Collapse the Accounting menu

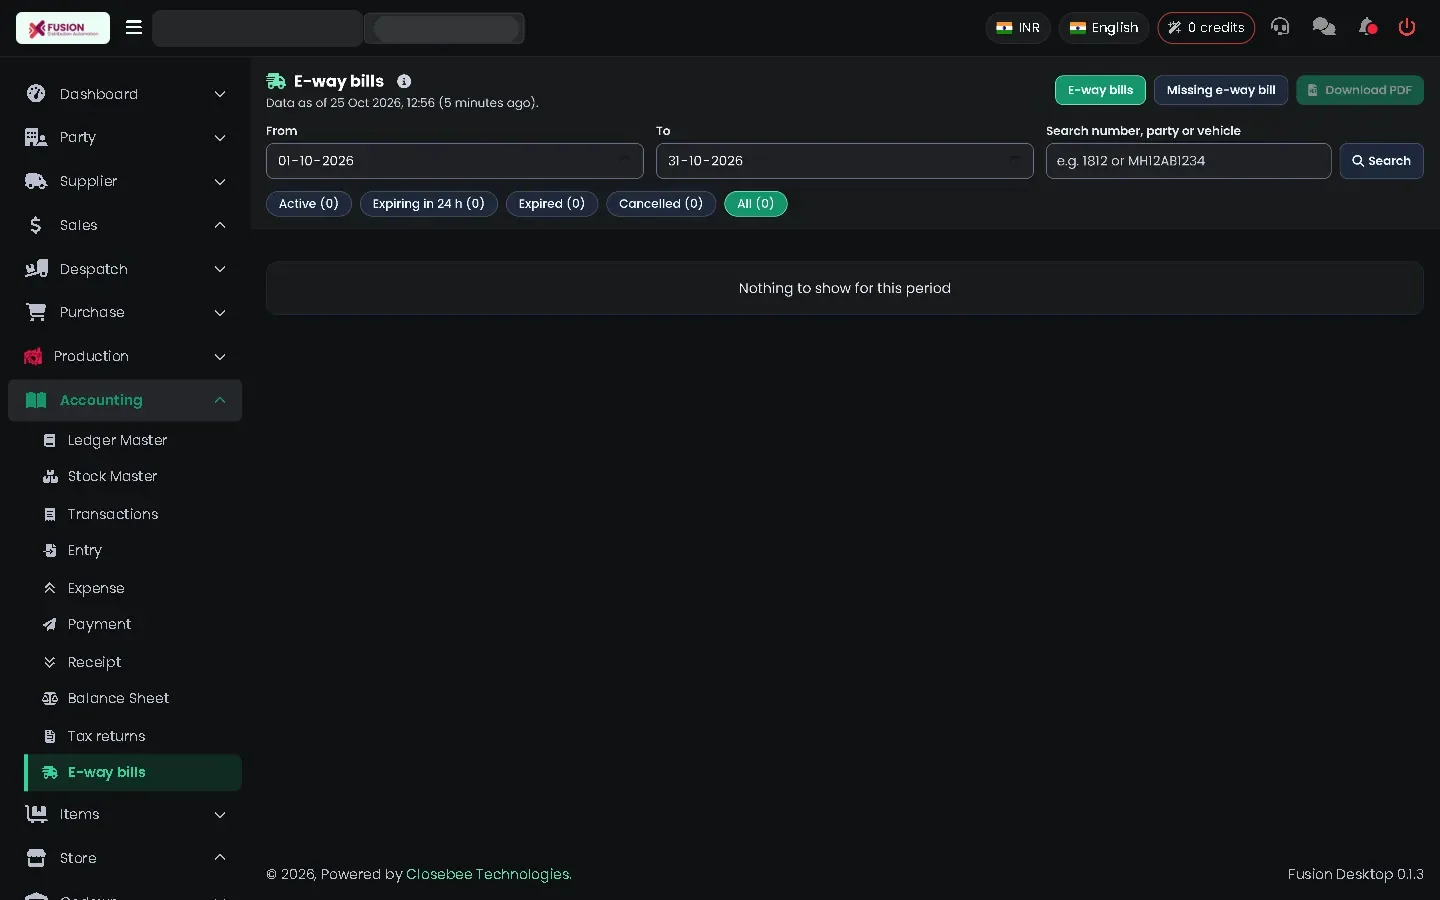125,400
